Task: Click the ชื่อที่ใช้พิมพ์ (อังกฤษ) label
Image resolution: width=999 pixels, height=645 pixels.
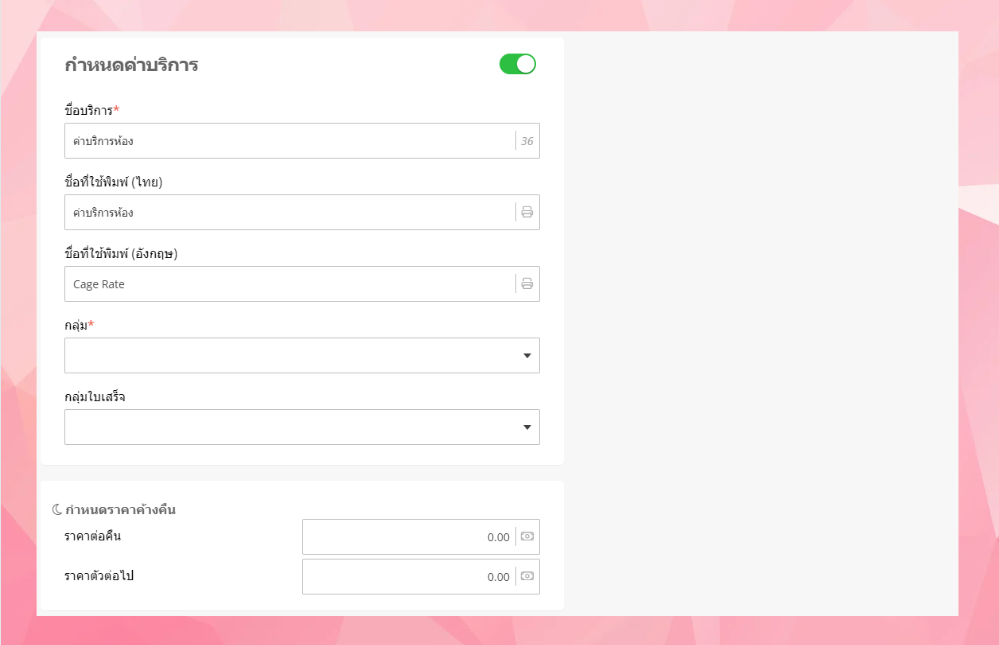Action: click(120, 254)
